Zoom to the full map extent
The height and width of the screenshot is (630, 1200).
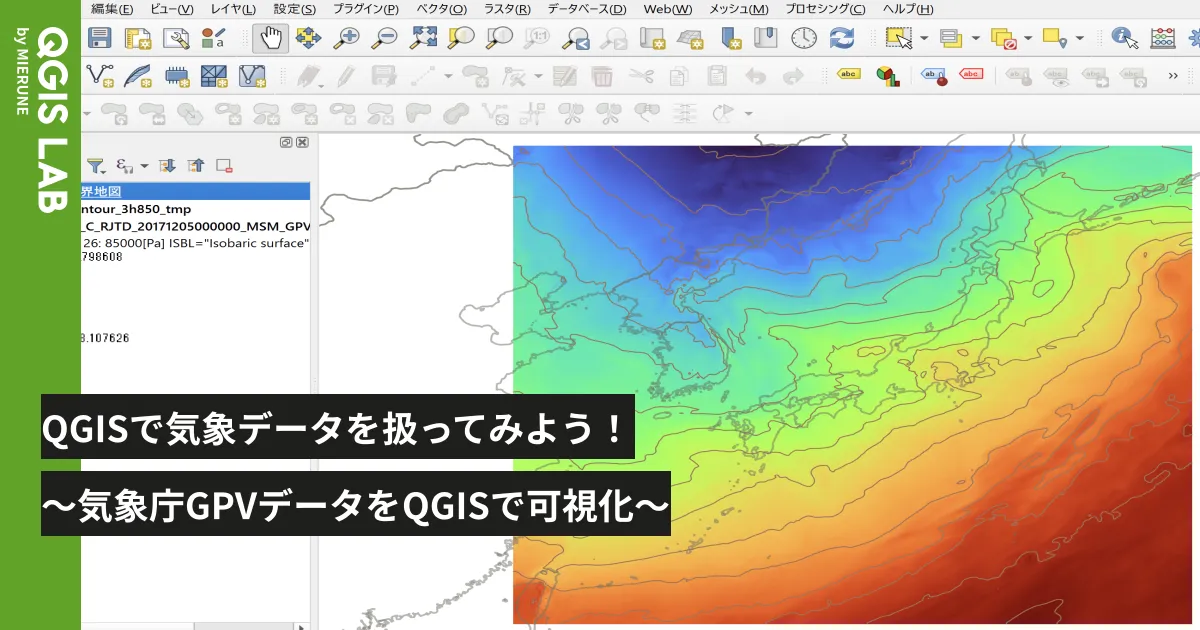coord(424,37)
